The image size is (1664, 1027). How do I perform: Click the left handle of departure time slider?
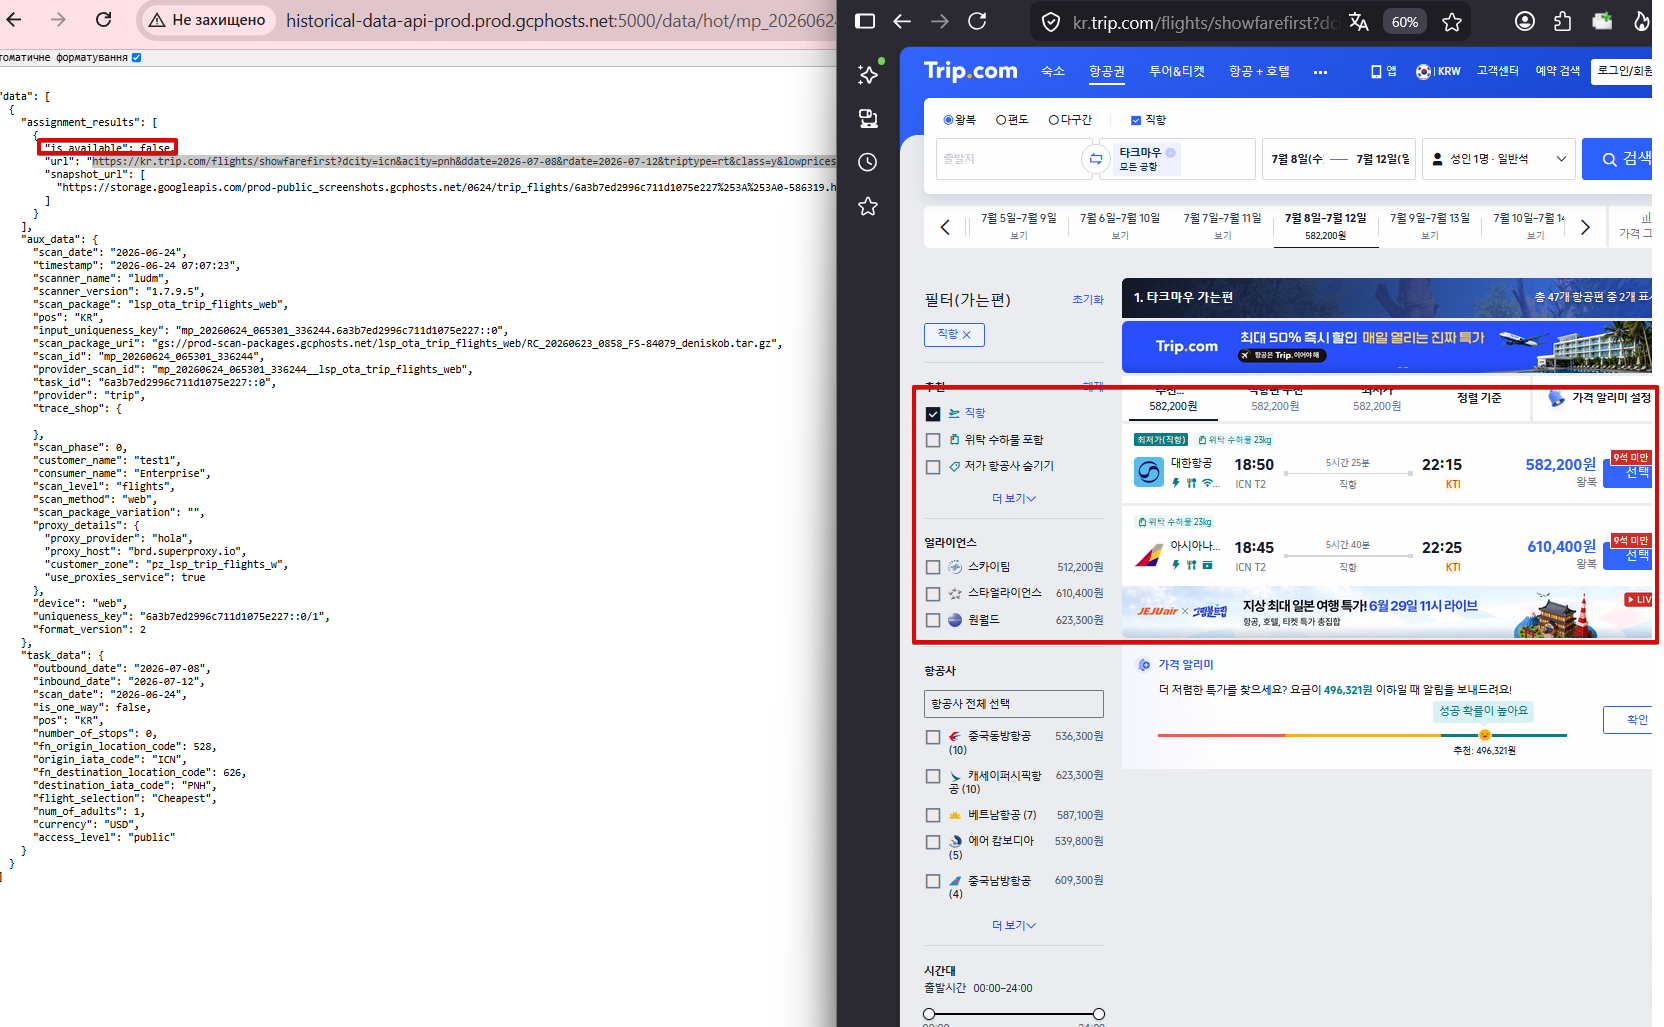[929, 1014]
